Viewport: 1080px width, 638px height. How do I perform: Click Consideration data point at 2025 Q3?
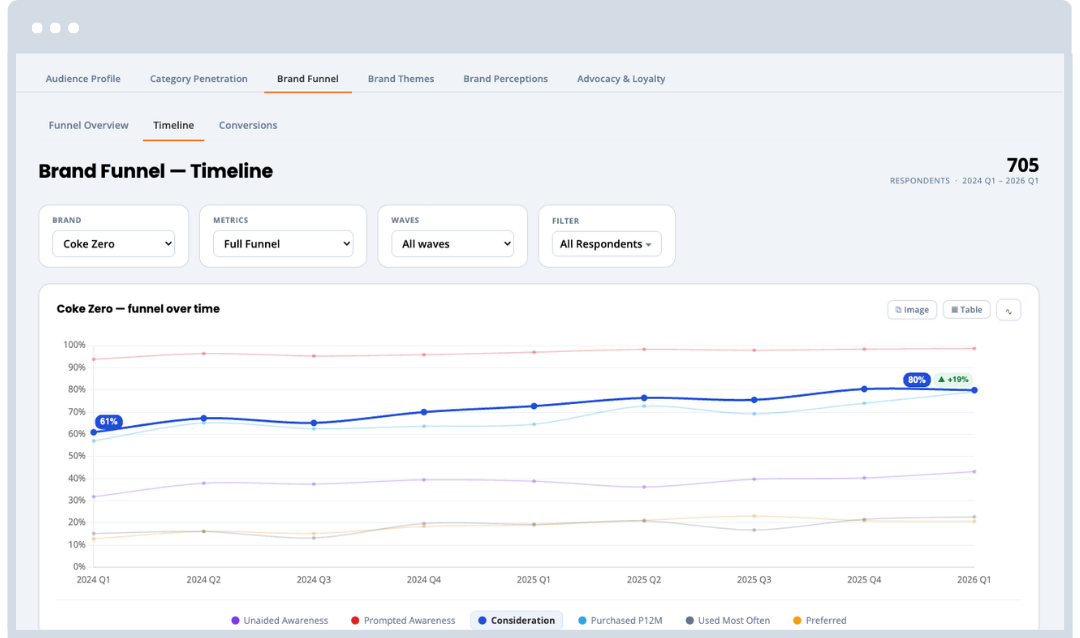[754, 400]
